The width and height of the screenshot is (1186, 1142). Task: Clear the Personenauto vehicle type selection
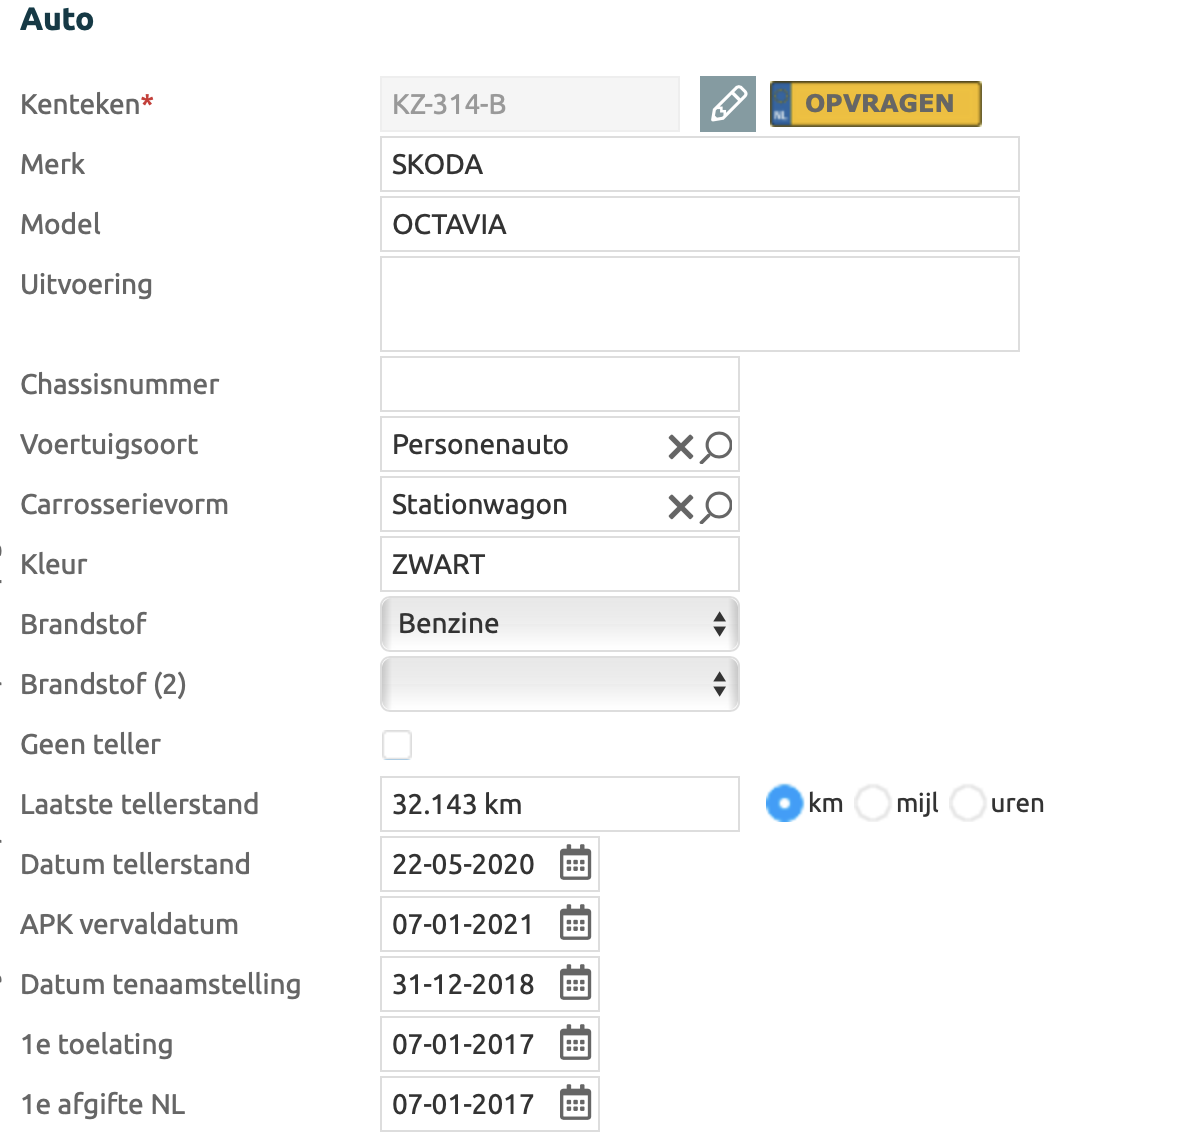click(x=680, y=446)
